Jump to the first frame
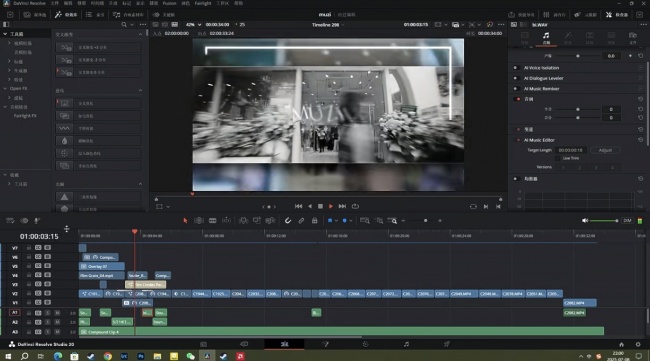650x361 pixels. point(298,206)
